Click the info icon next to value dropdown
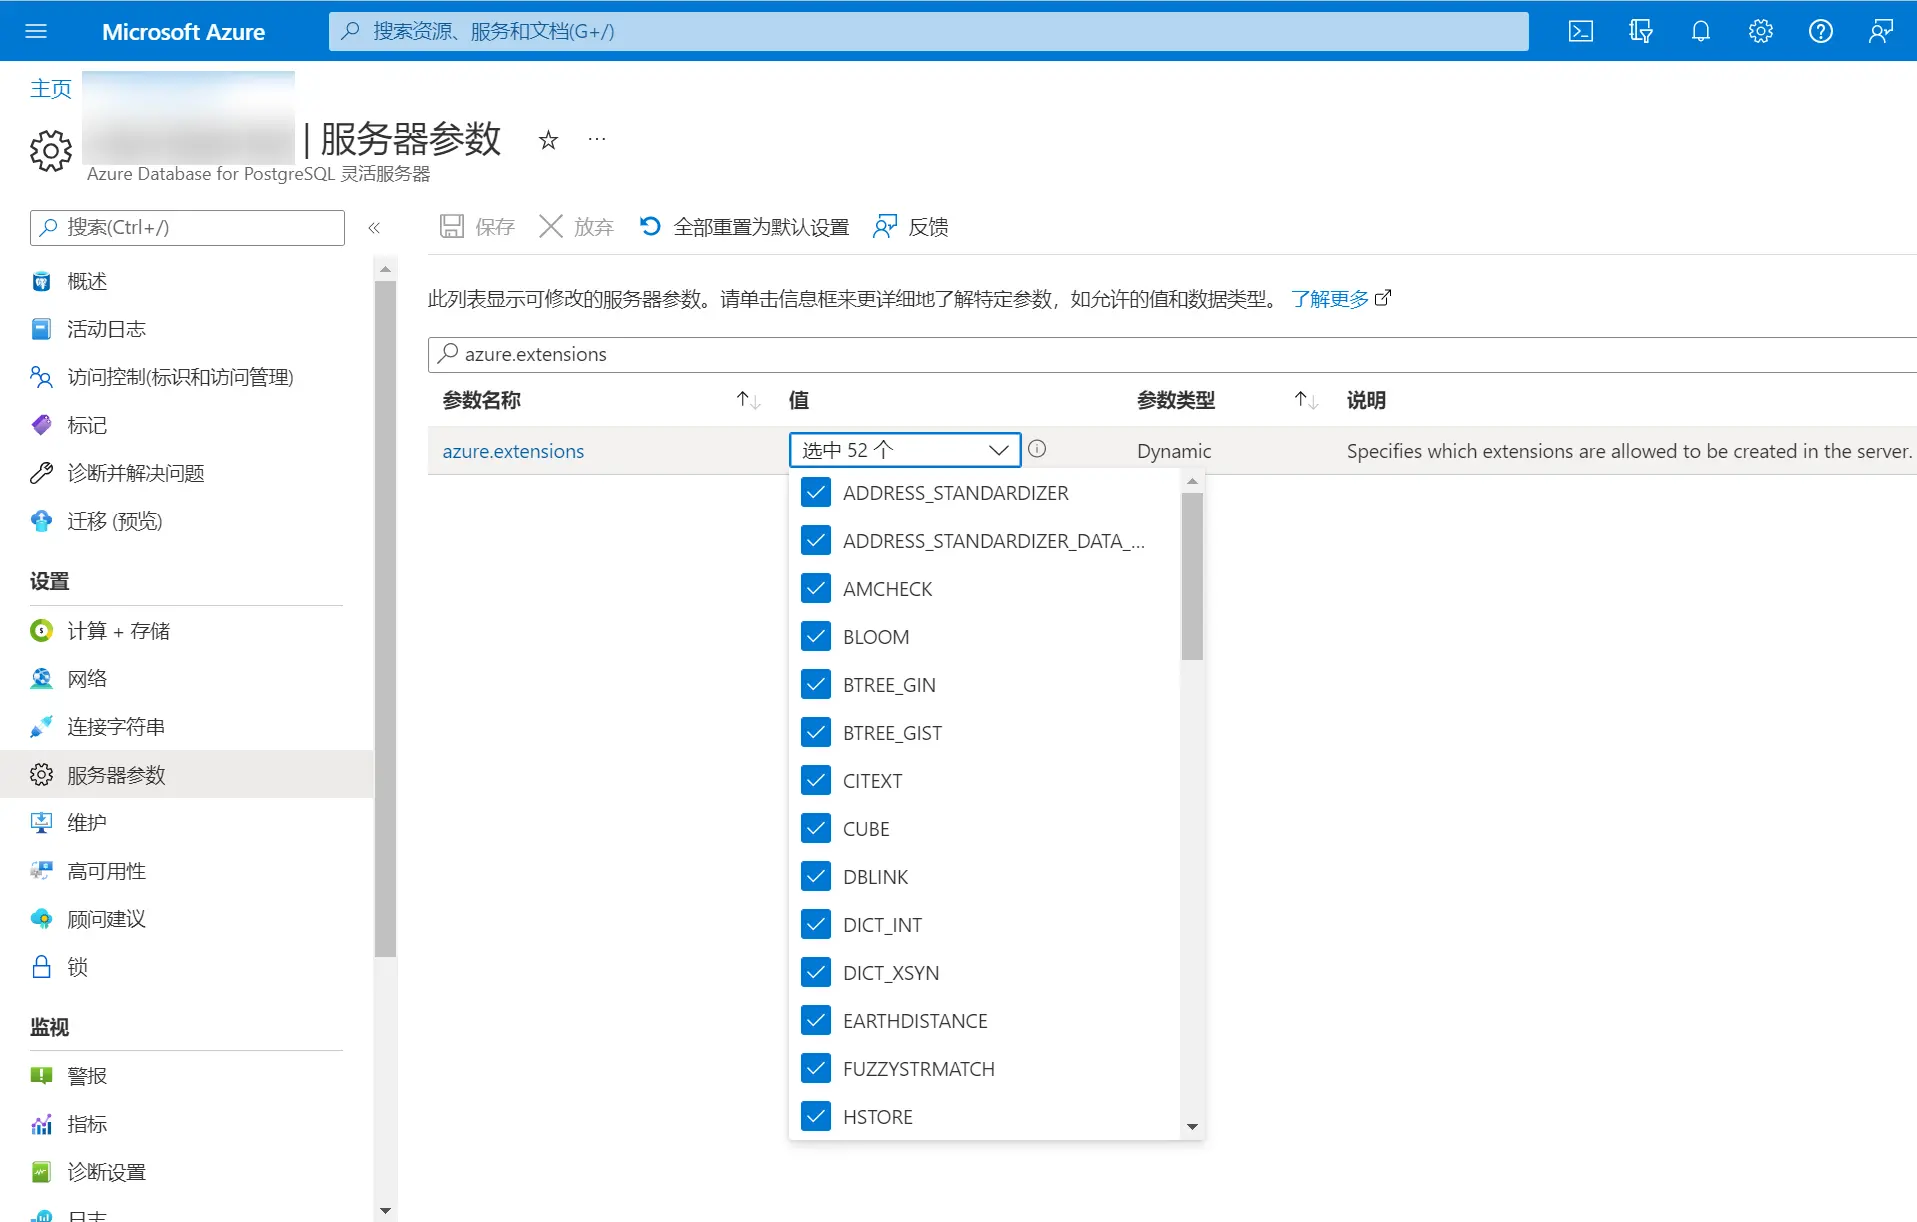The image size is (1917, 1222). (1037, 449)
